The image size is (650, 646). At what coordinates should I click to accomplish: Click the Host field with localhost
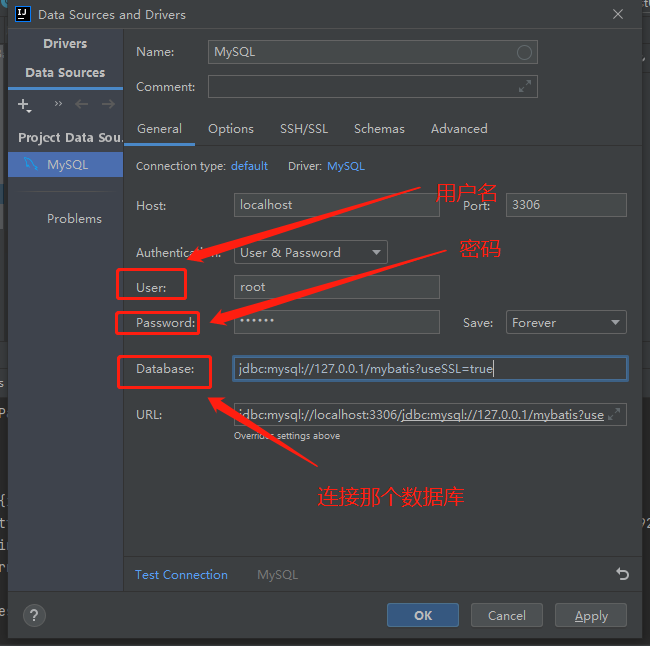[x=337, y=205]
